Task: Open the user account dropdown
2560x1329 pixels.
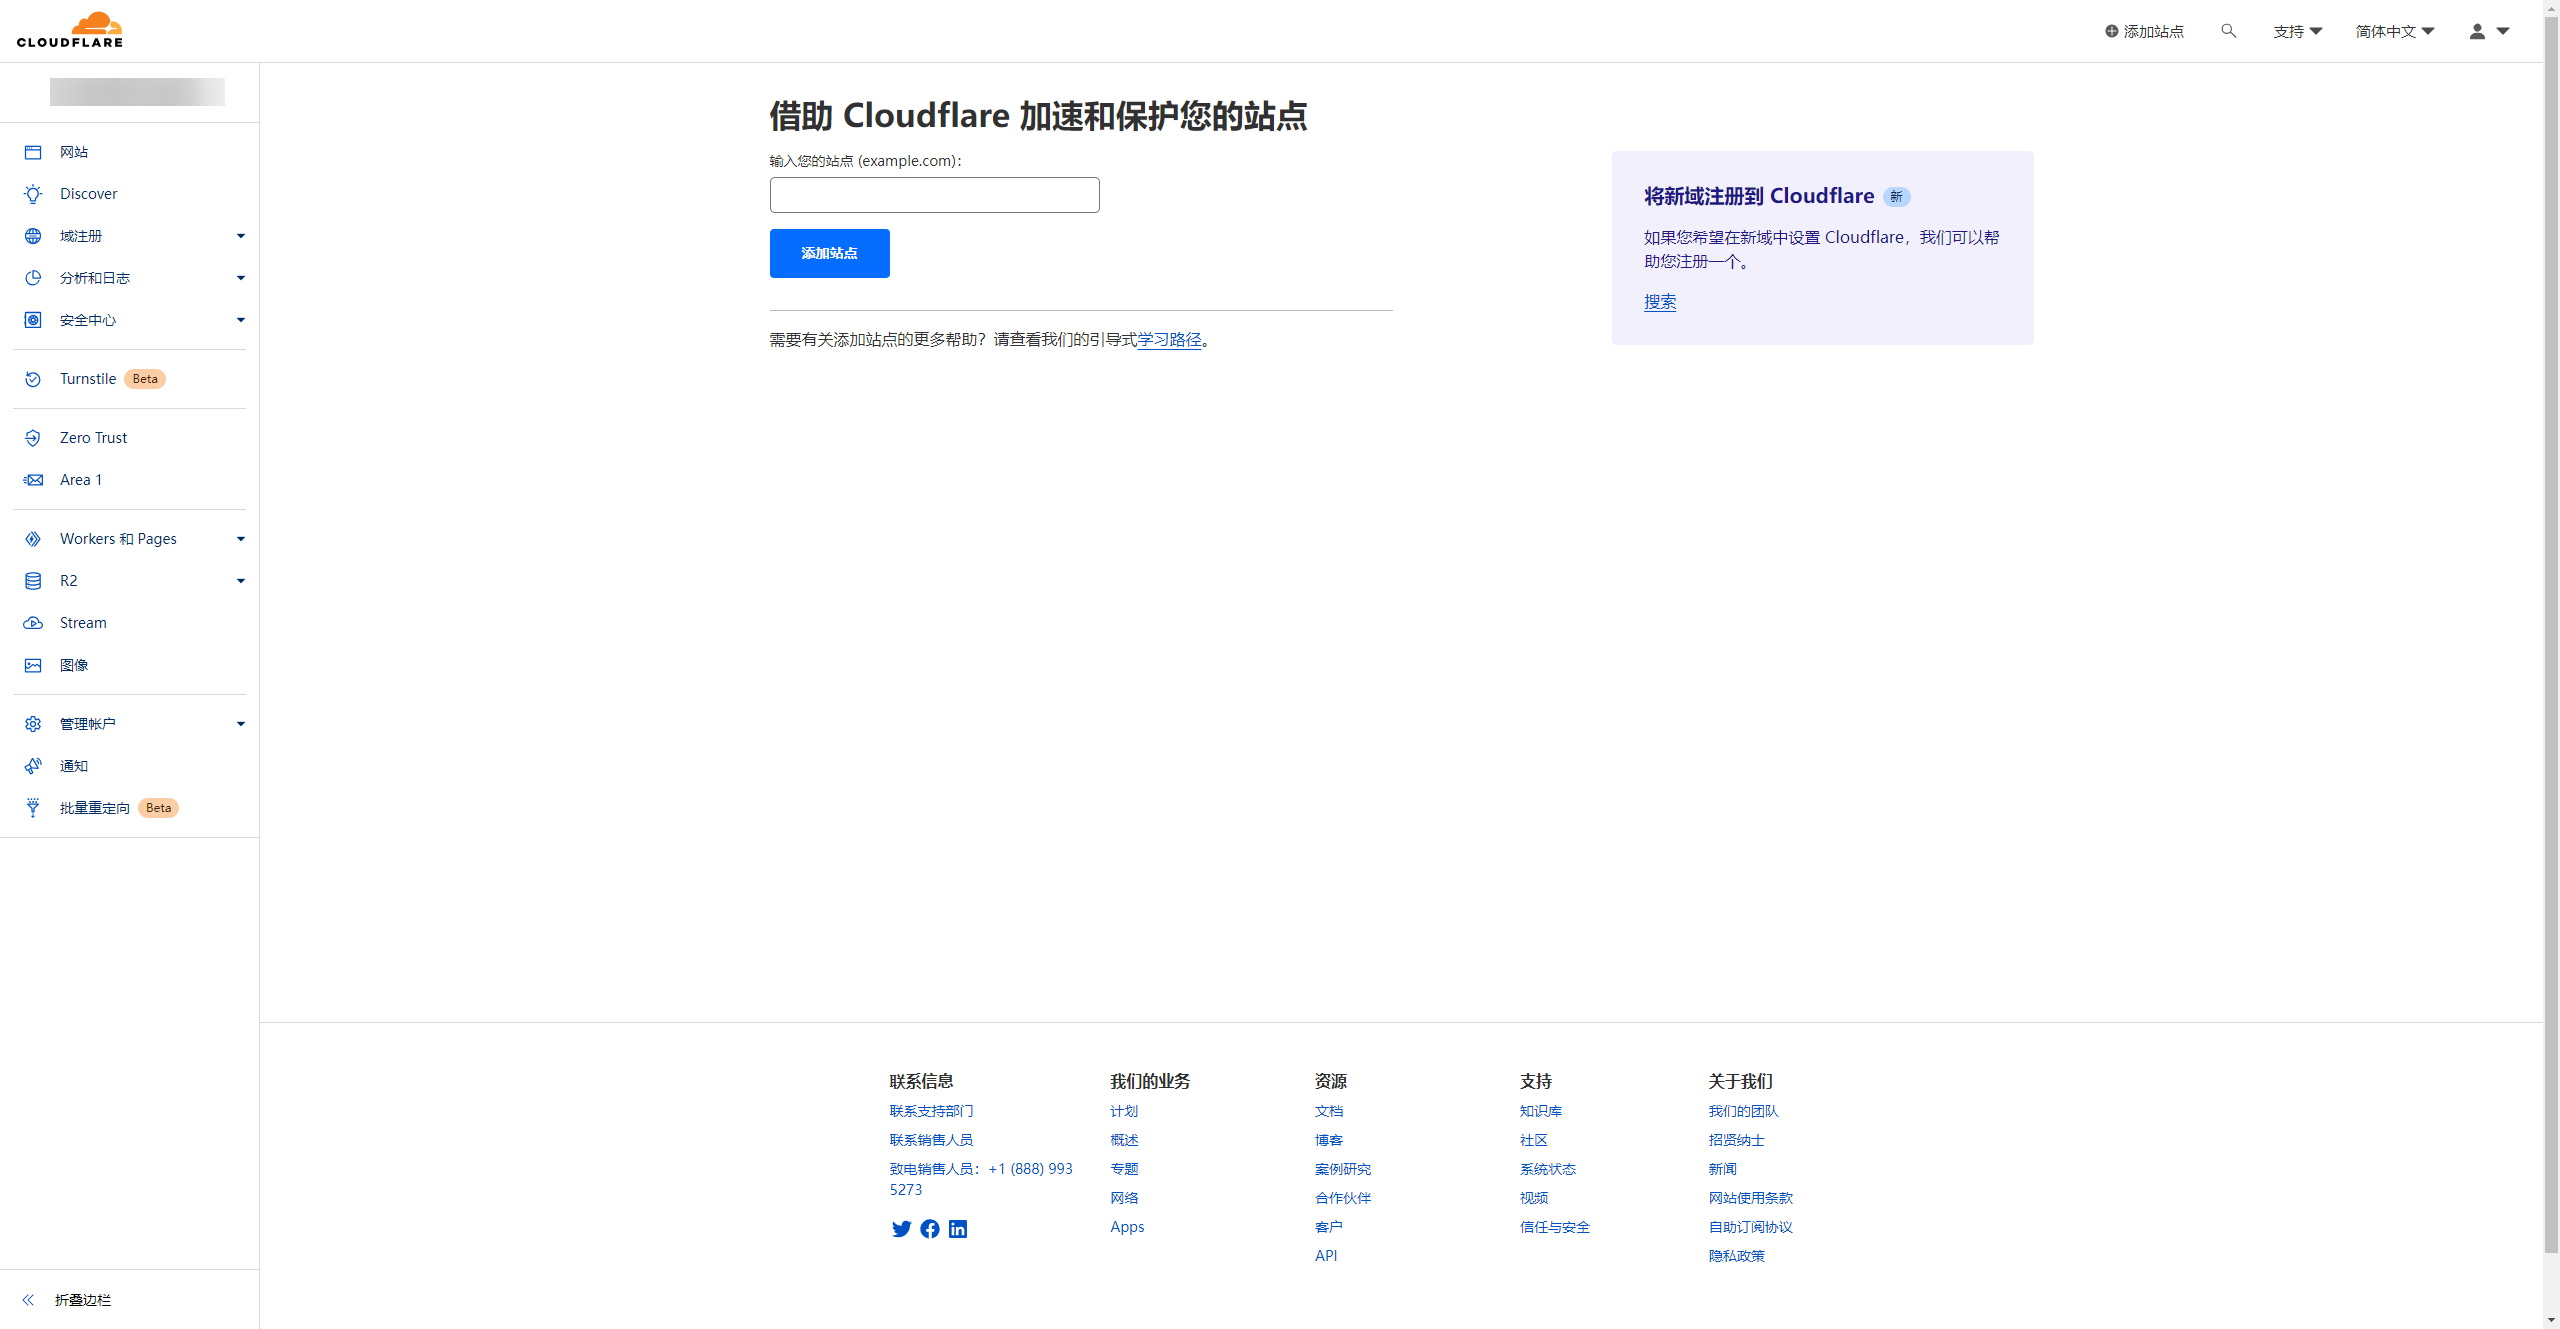Action: [2488, 31]
